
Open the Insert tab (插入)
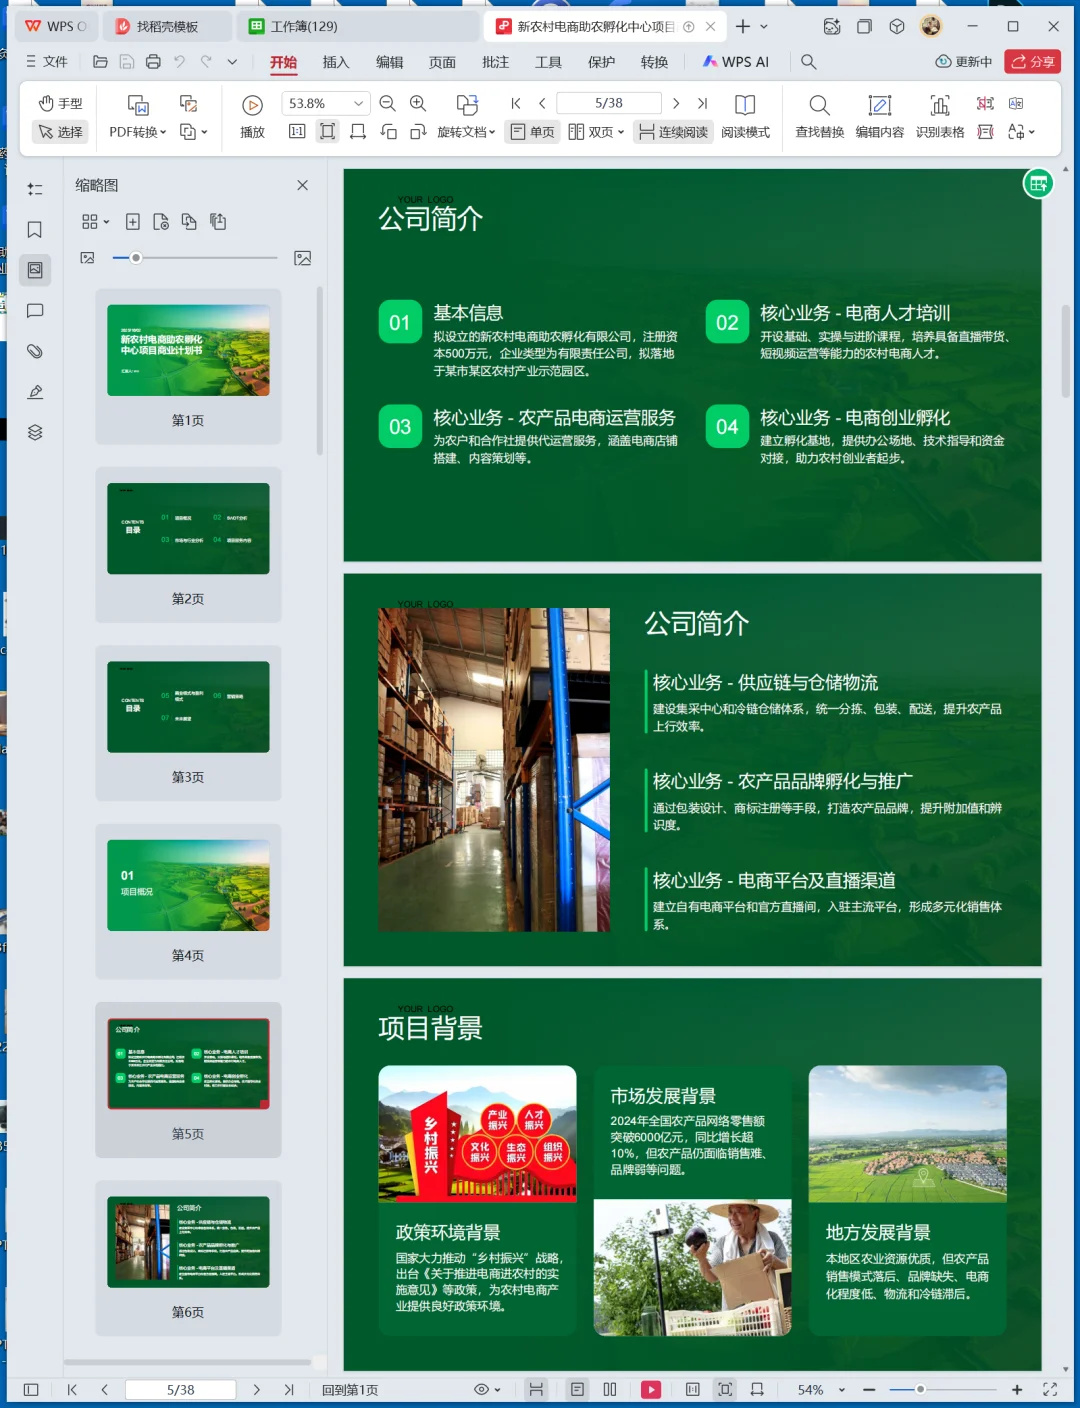click(336, 62)
